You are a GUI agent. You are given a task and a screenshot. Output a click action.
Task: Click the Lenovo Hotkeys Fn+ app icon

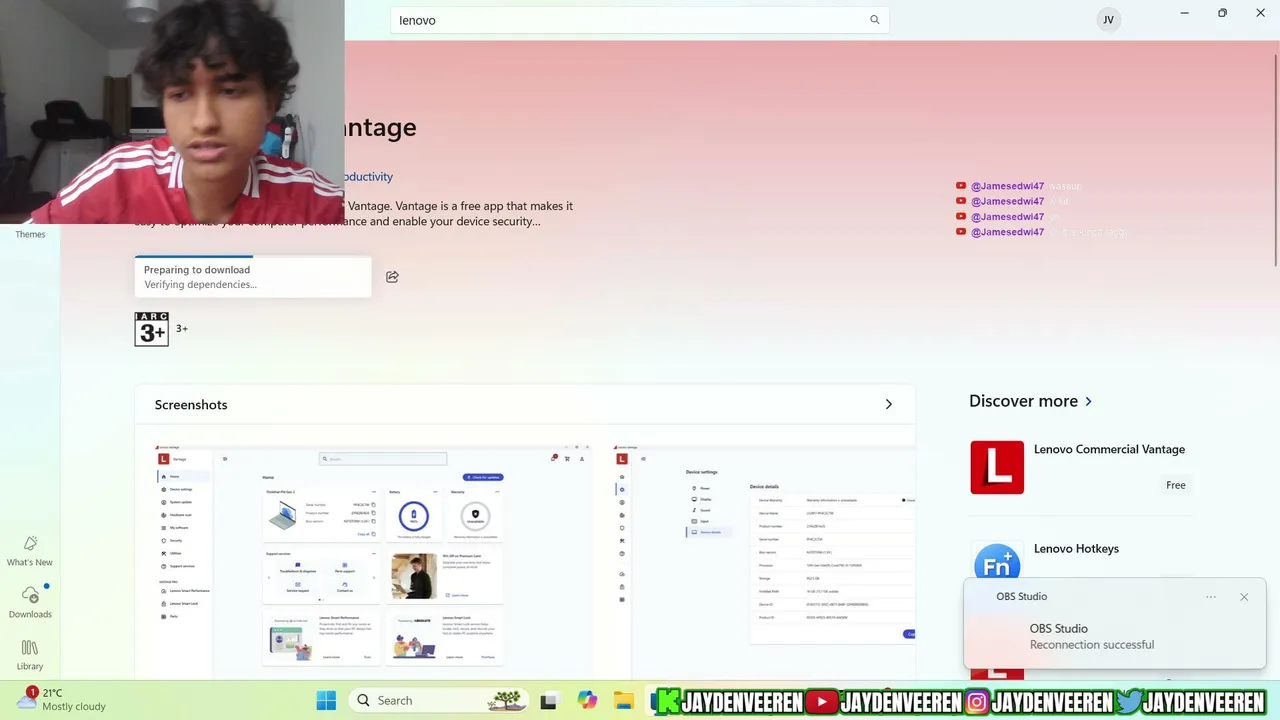997,565
